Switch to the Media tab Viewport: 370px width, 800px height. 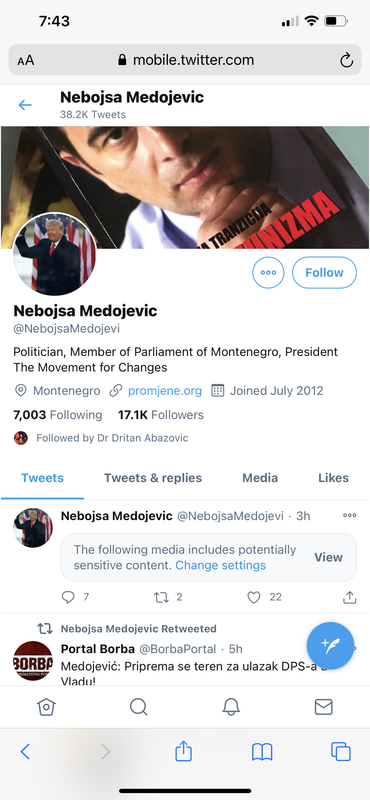[x=260, y=478]
